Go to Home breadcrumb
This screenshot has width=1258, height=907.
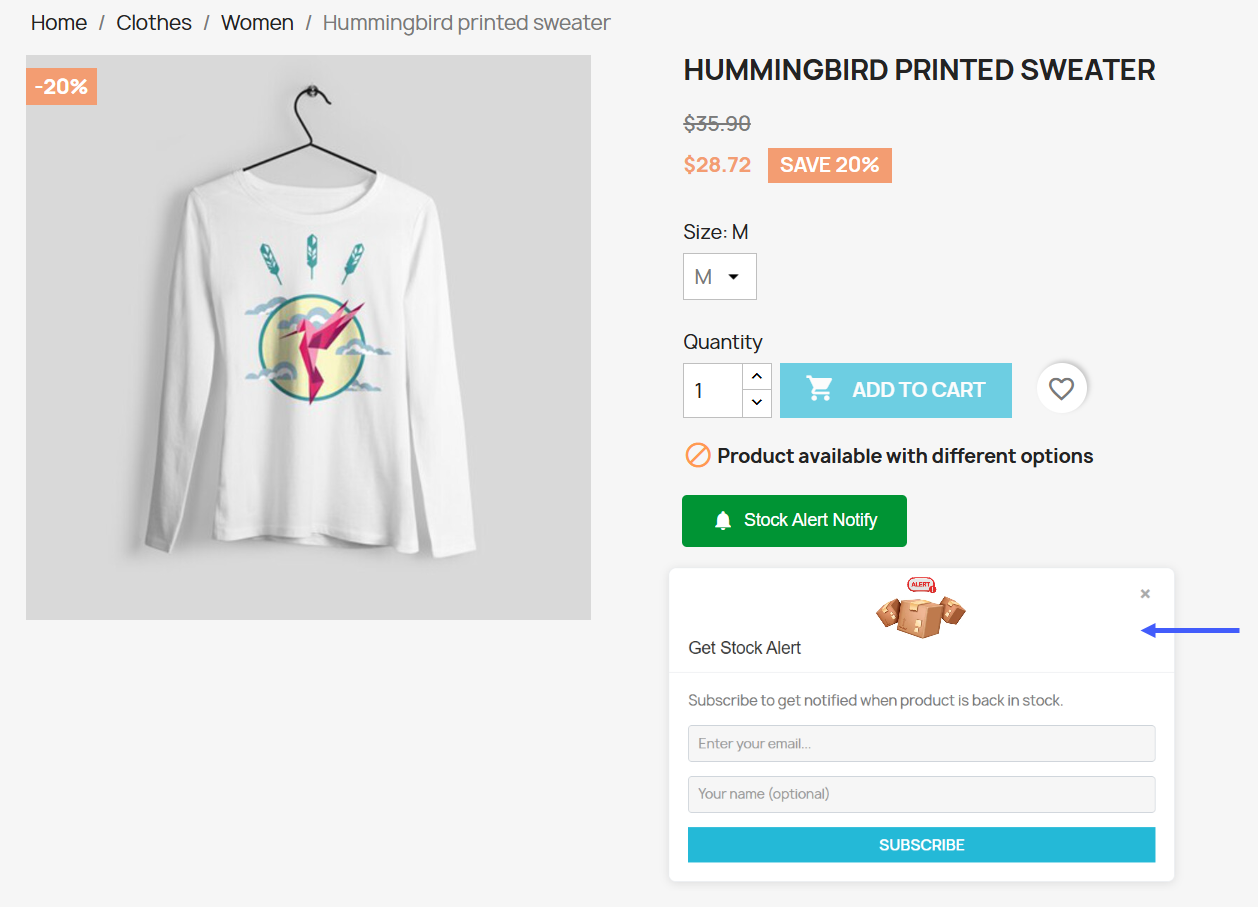click(59, 23)
